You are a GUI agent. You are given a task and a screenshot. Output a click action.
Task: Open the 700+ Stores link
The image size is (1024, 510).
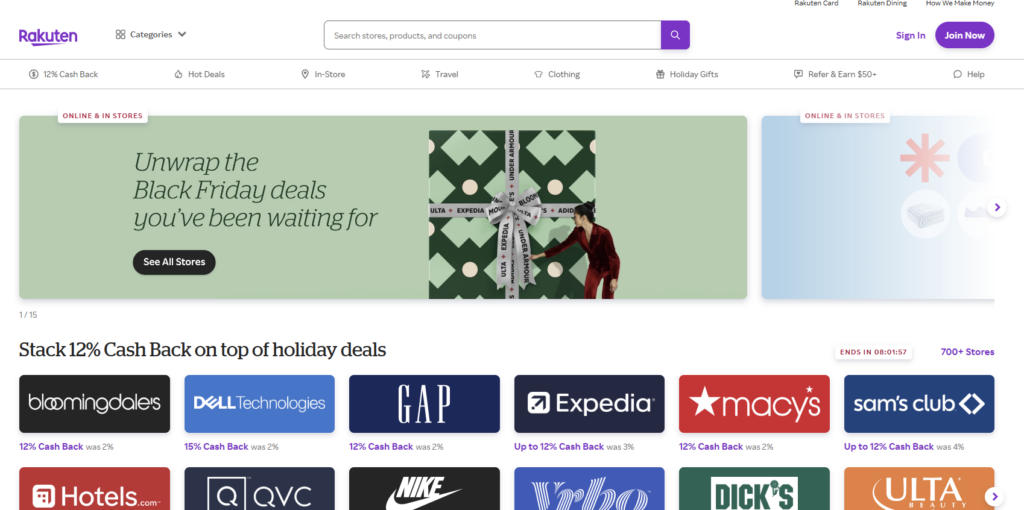[967, 352]
